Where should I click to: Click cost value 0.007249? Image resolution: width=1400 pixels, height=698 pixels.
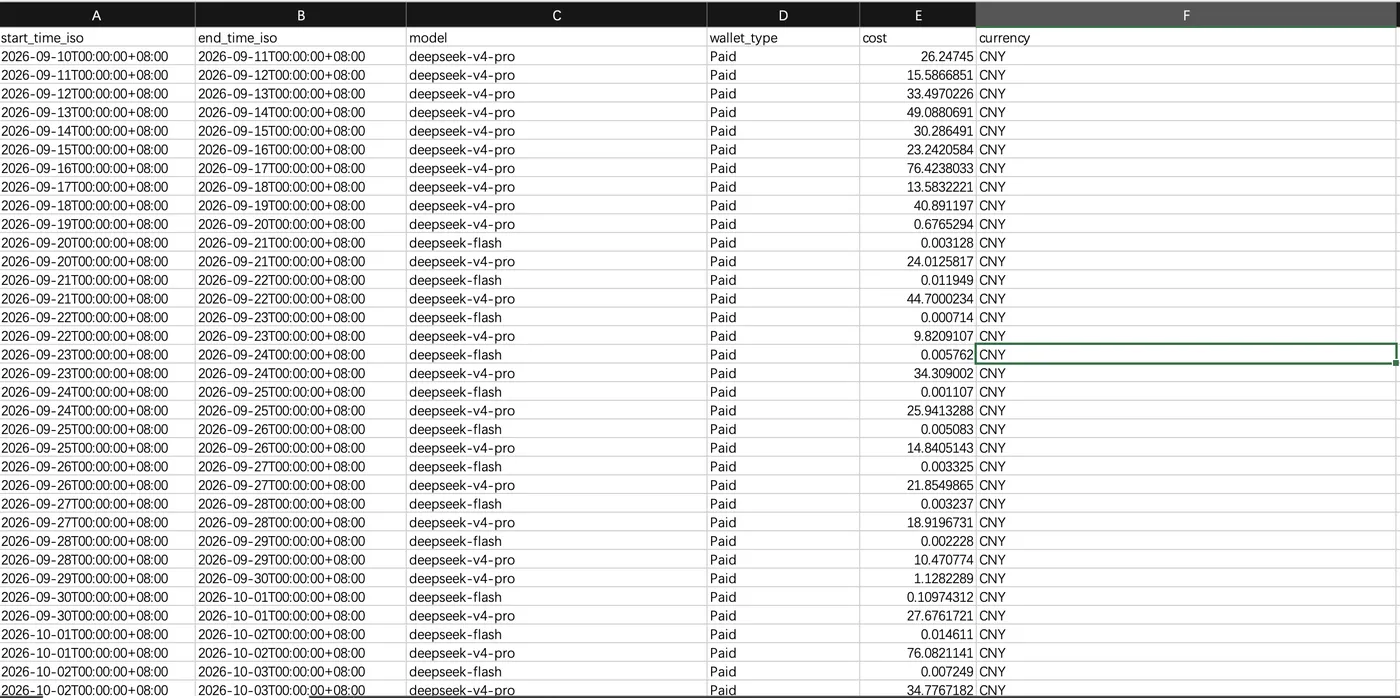coord(918,672)
